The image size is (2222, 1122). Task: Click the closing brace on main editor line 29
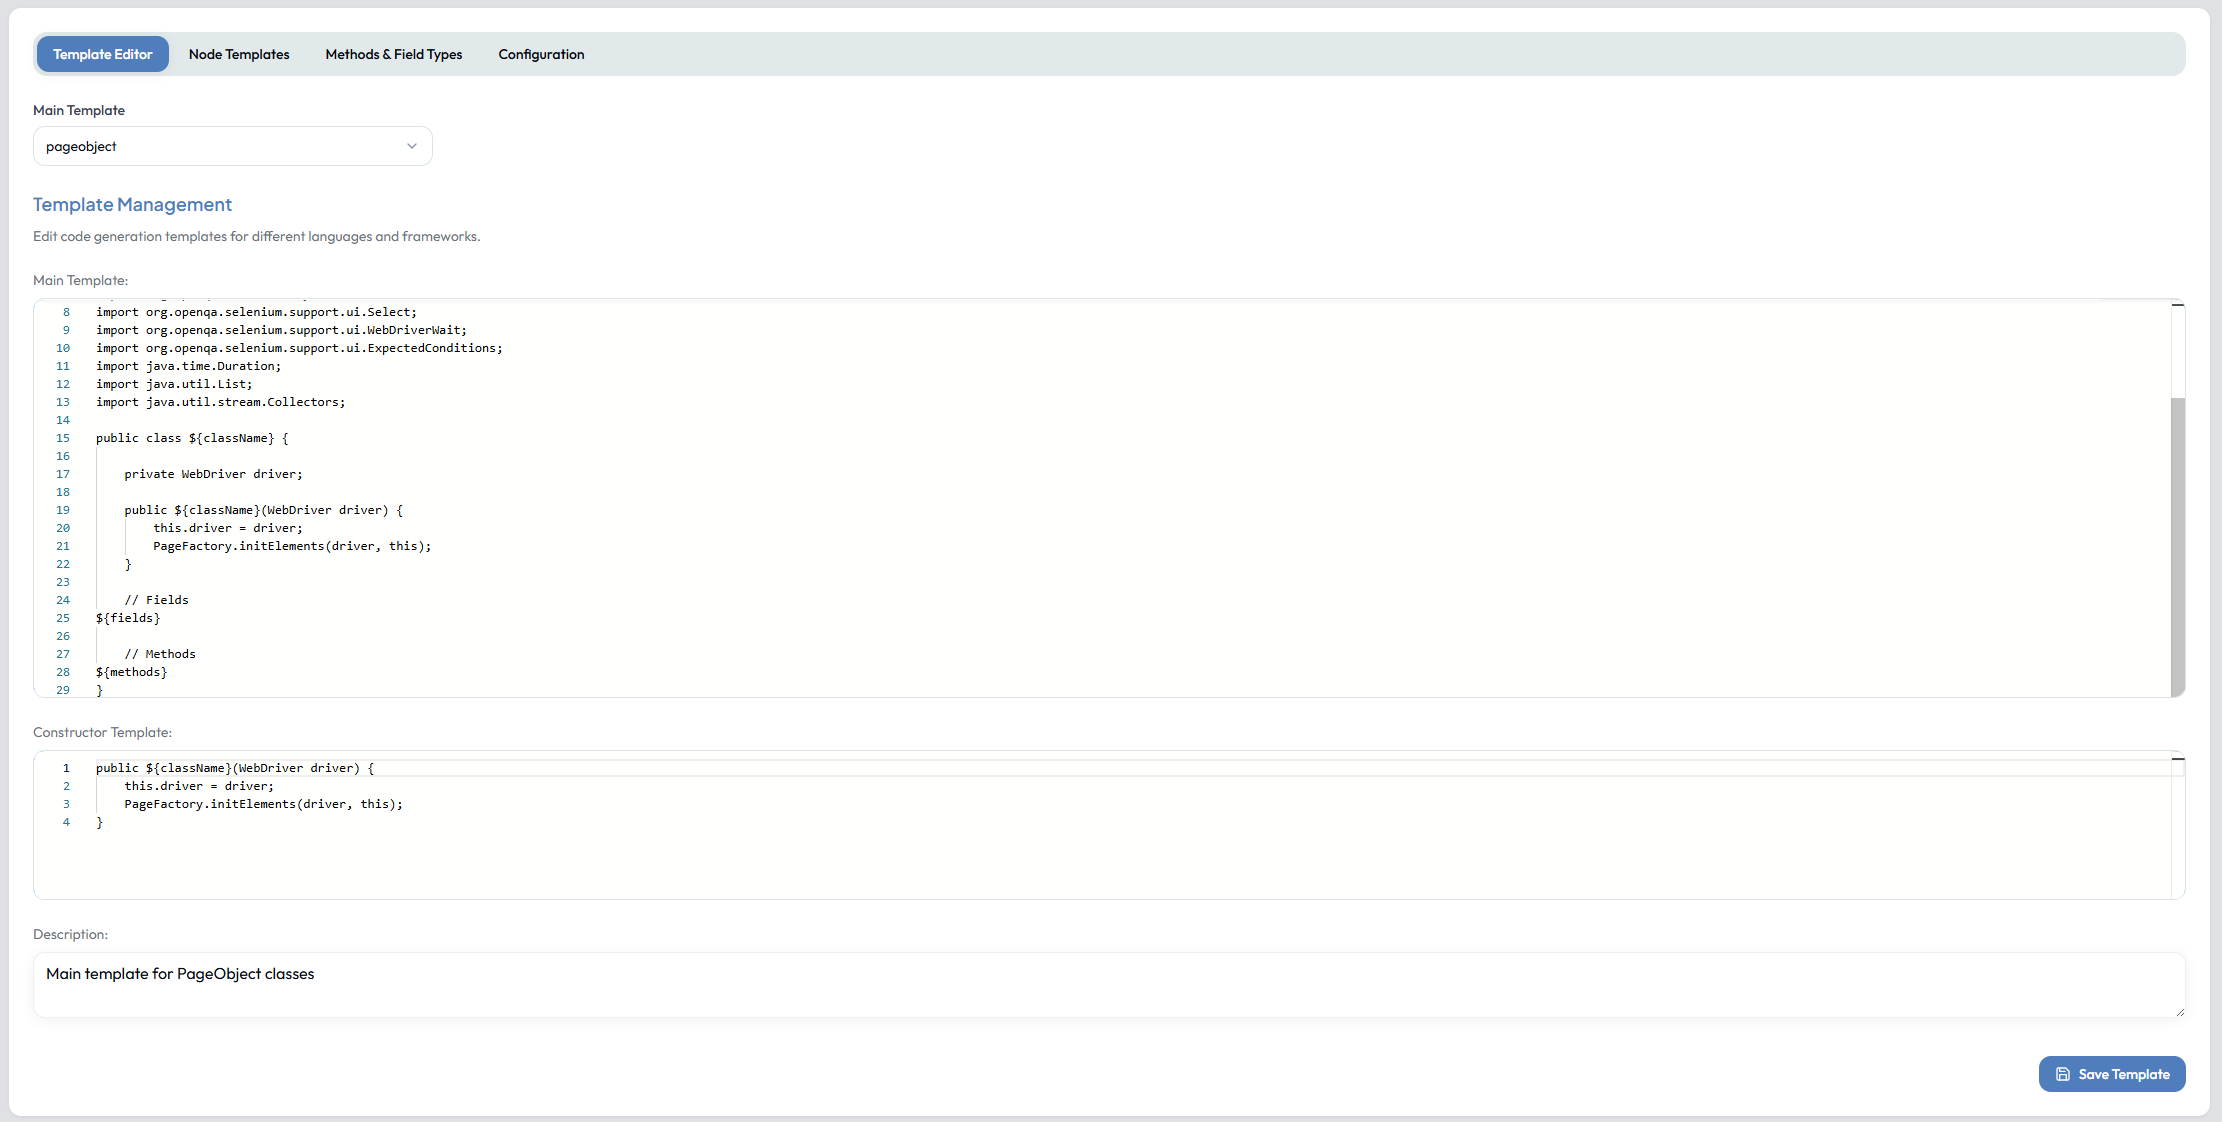pos(99,690)
